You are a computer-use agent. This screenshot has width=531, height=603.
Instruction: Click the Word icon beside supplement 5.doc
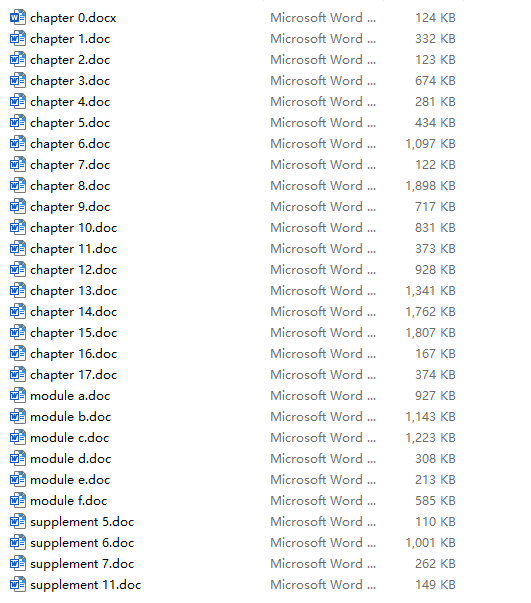tap(18, 522)
